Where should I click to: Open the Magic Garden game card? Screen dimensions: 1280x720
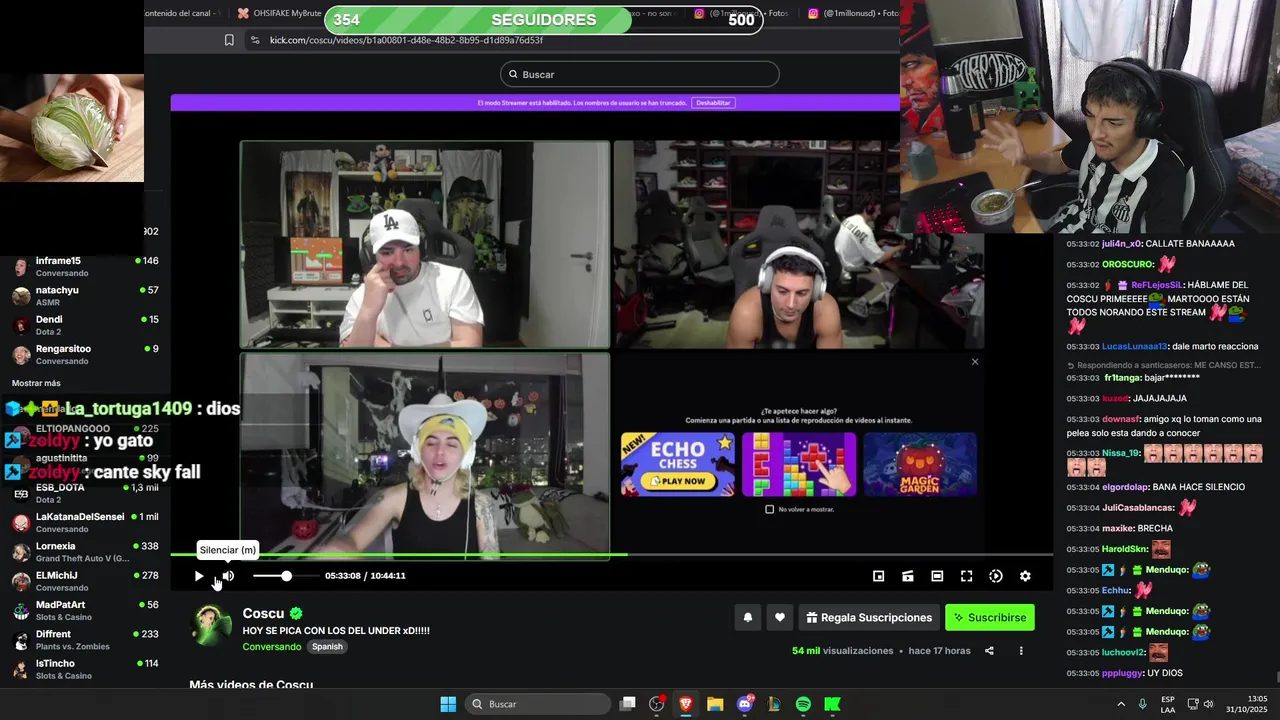tap(920, 464)
